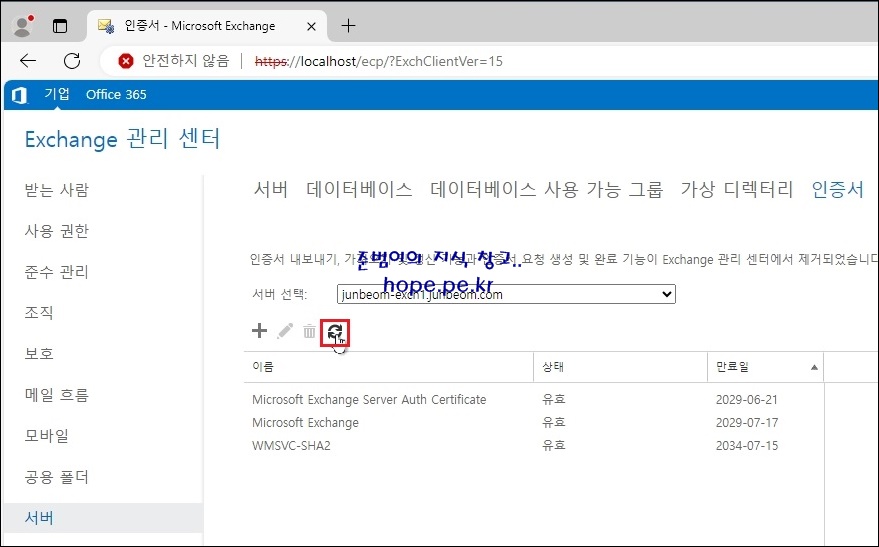Click the 안전하지 않음 security label
Image resolution: width=879 pixels, height=547 pixels.
coord(186,61)
